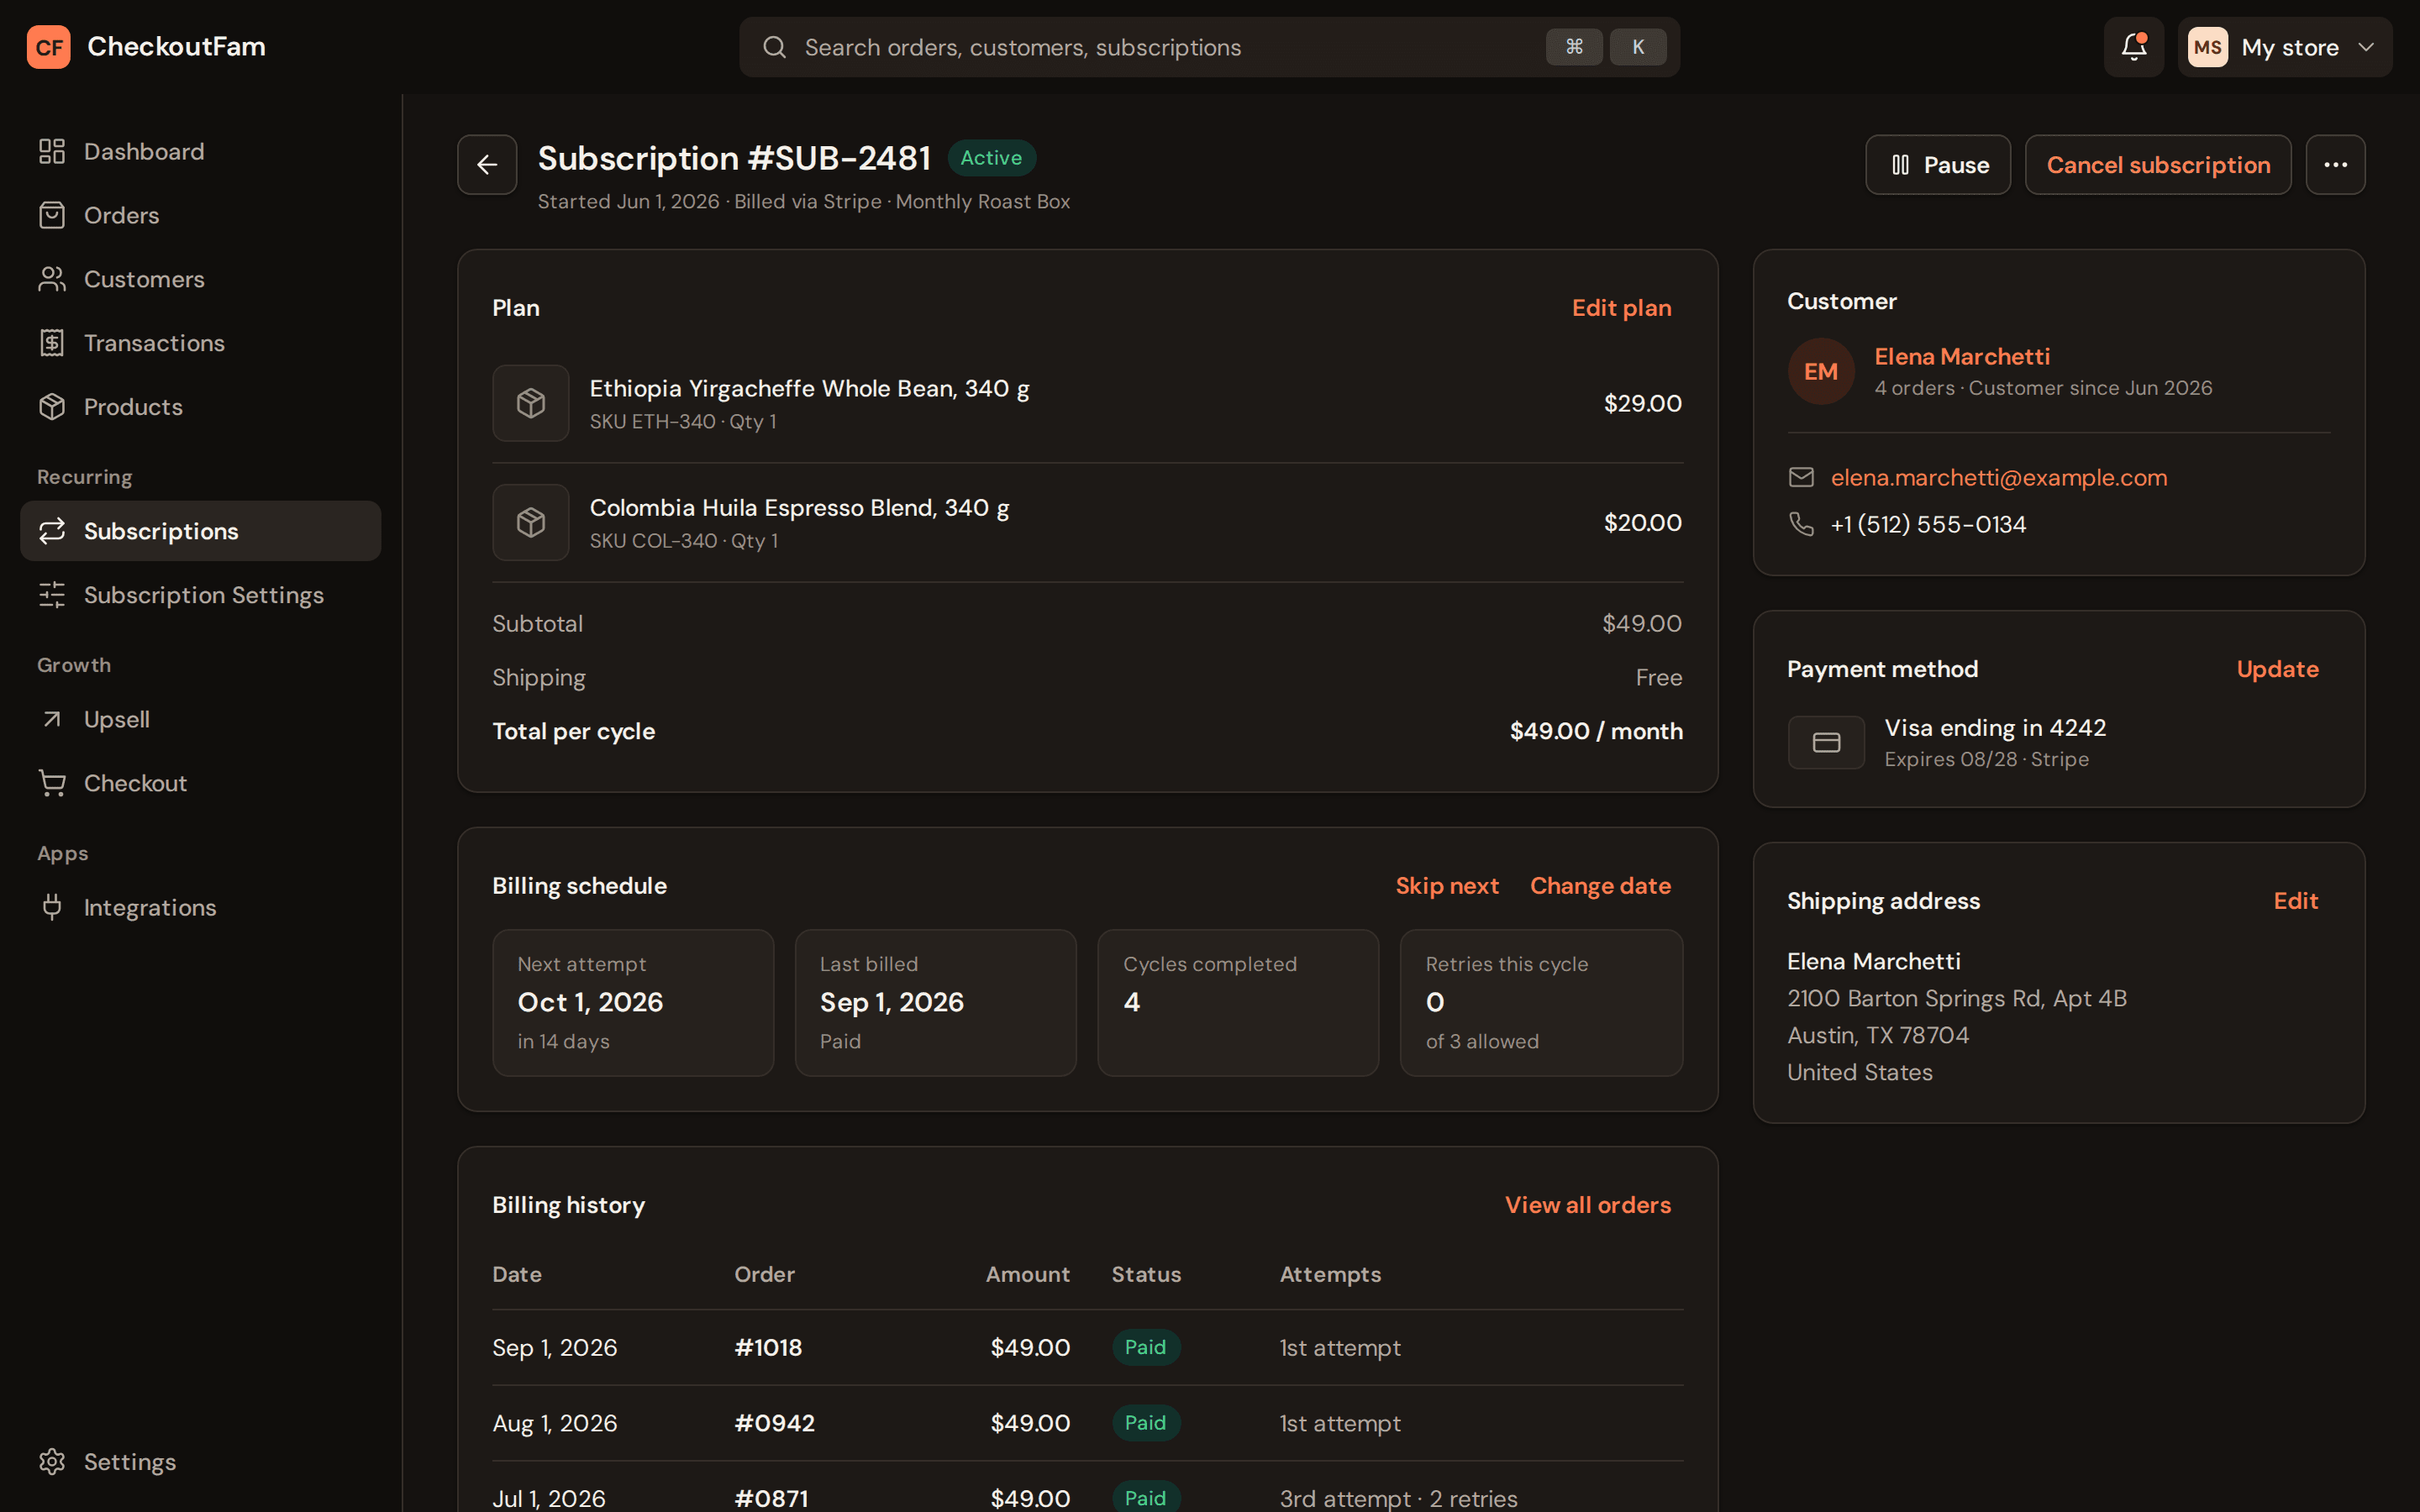Screen dimensions: 2420x1512
Task: Open order #1018
Action: pos(768,1348)
